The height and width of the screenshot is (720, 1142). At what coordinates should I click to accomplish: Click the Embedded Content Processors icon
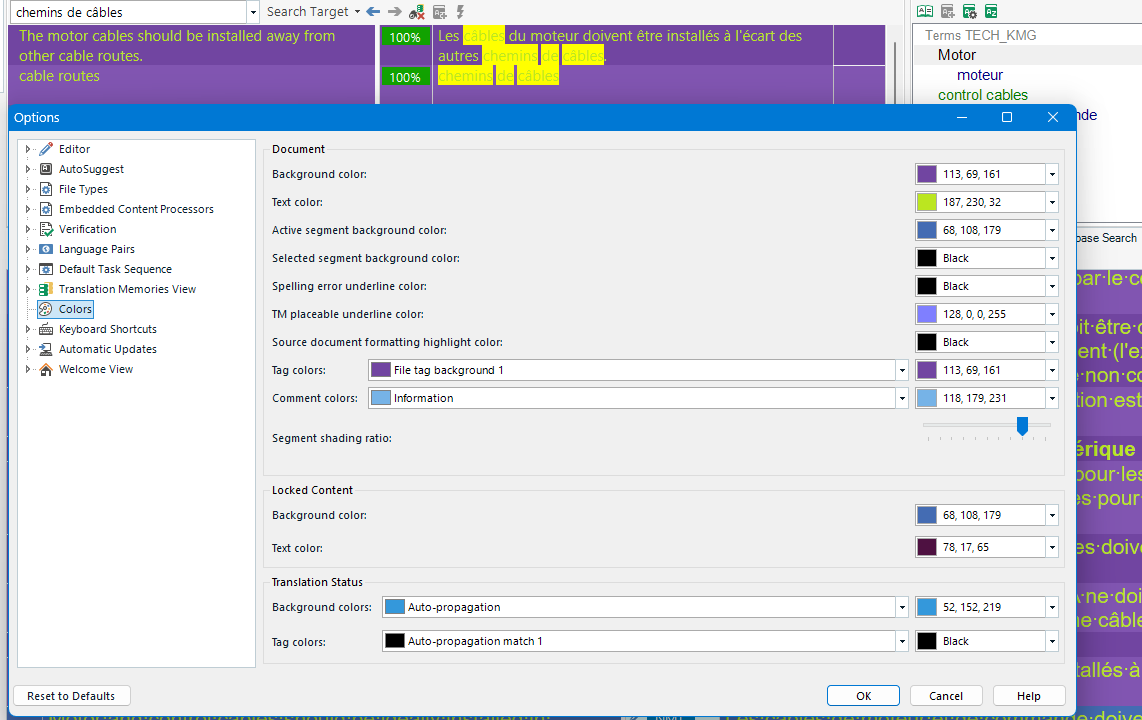pos(46,209)
